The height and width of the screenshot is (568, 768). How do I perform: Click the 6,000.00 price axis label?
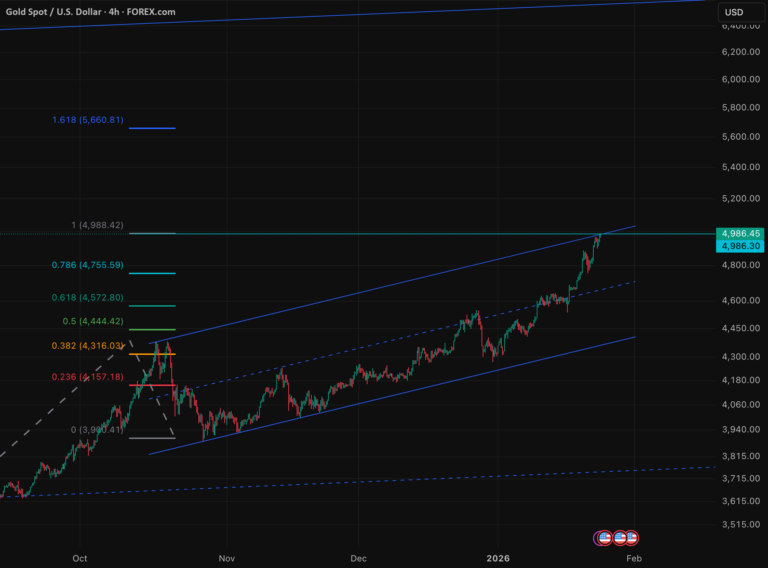click(x=741, y=79)
